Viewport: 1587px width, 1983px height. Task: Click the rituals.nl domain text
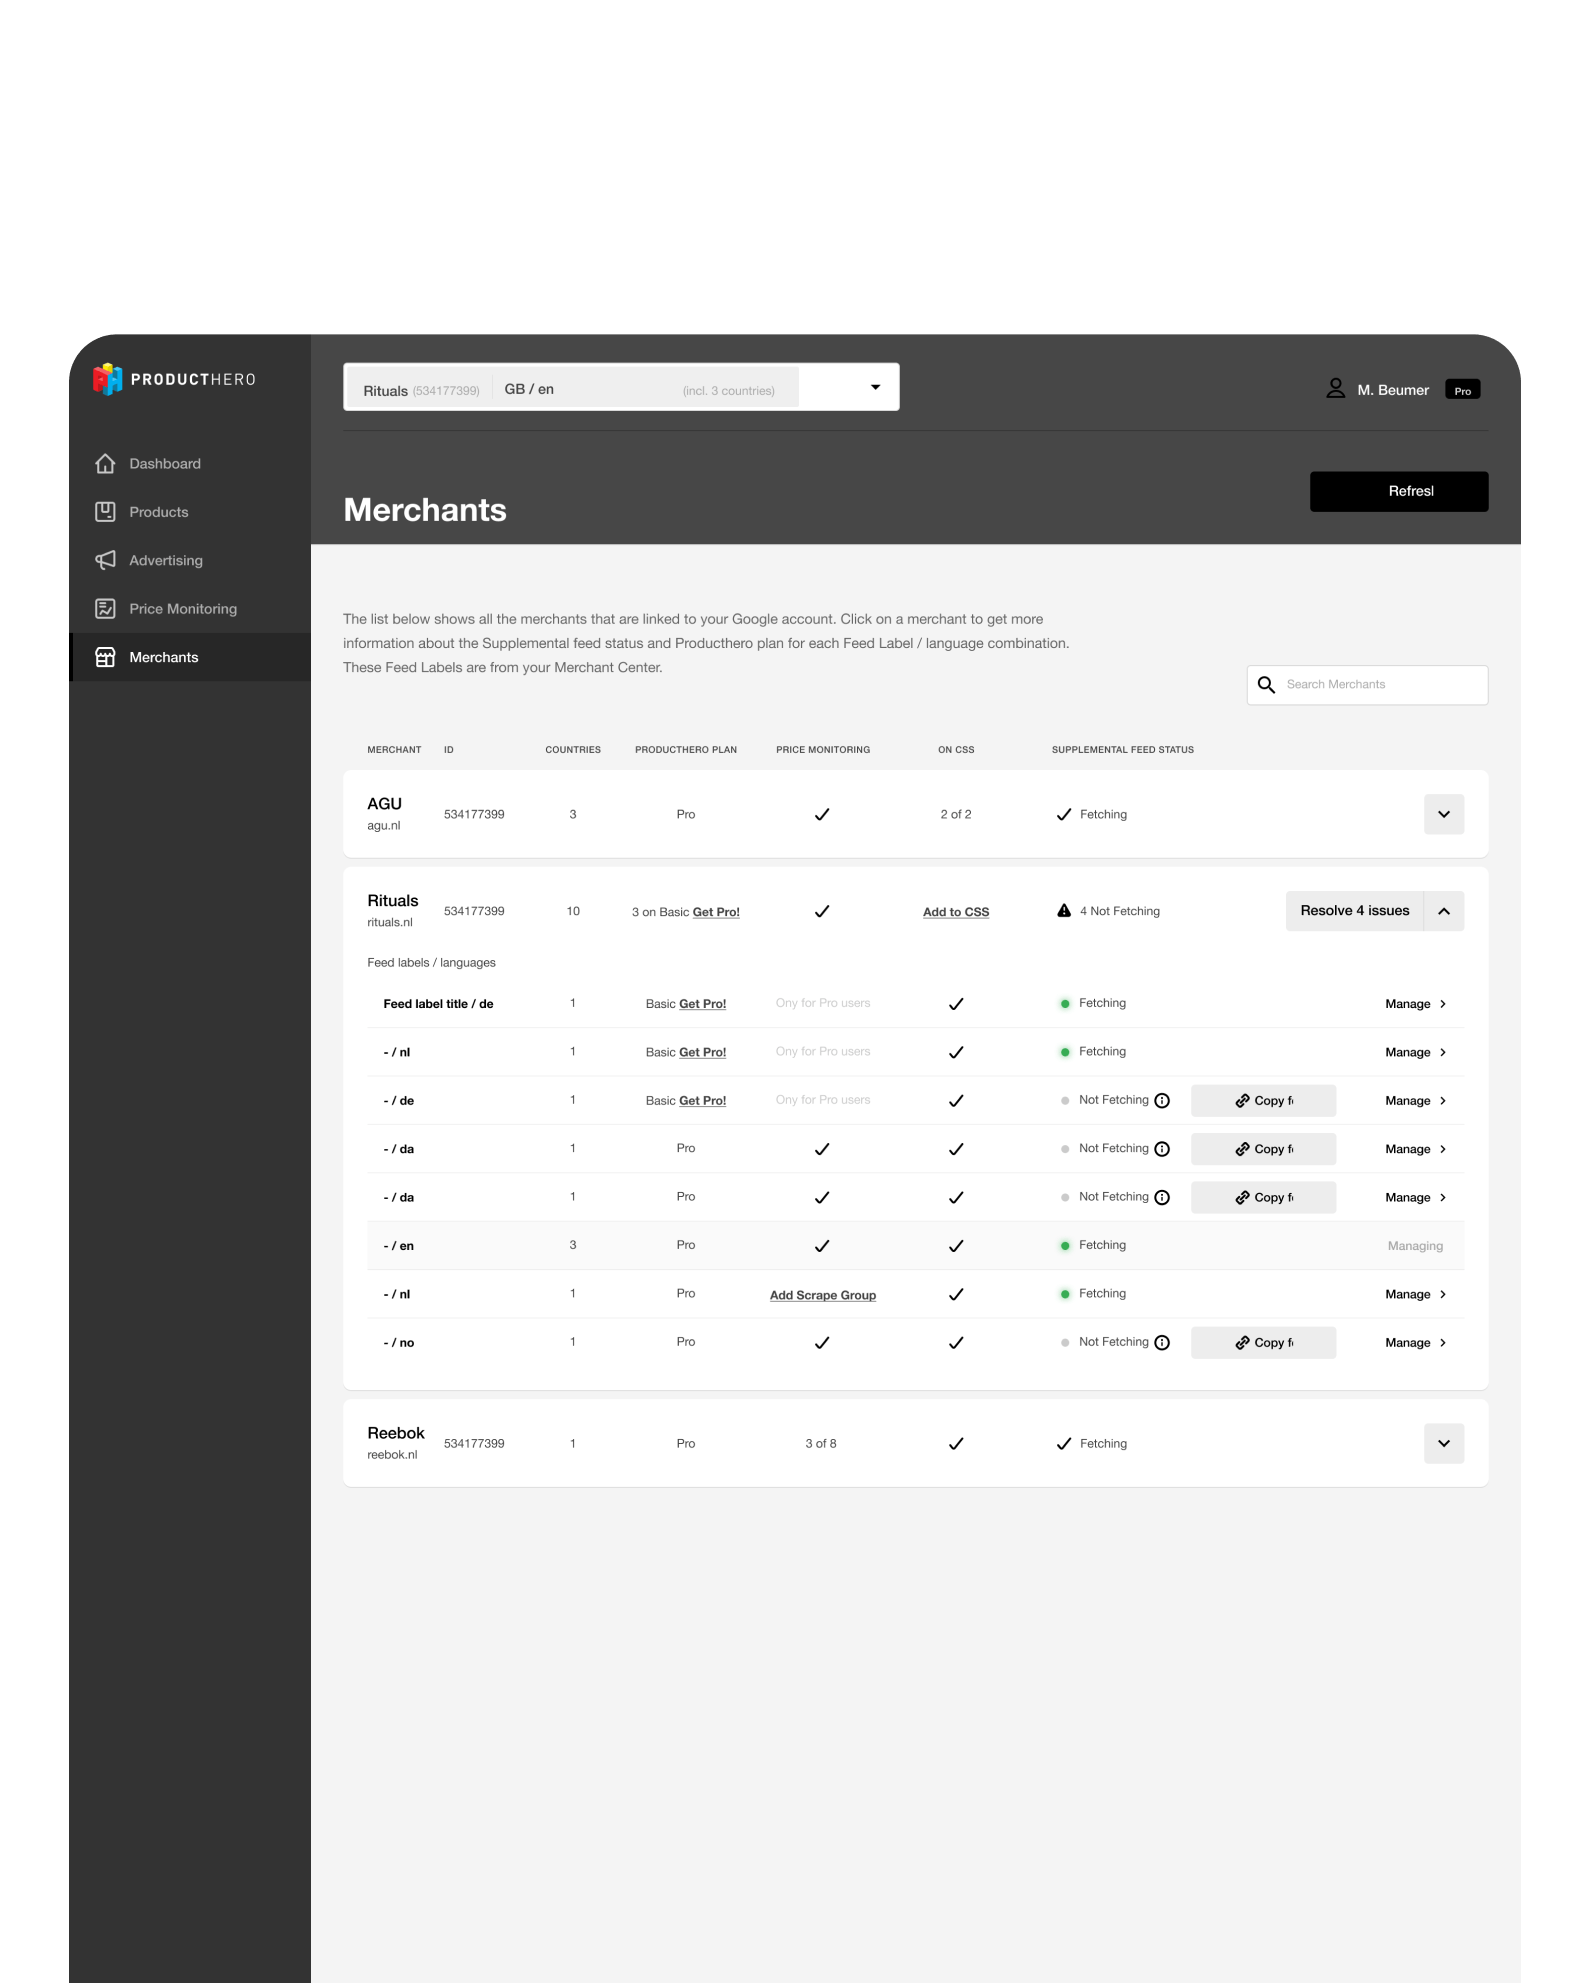[390, 923]
